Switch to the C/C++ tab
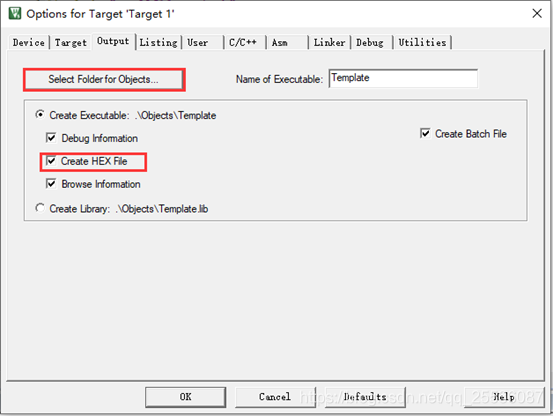 244,43
